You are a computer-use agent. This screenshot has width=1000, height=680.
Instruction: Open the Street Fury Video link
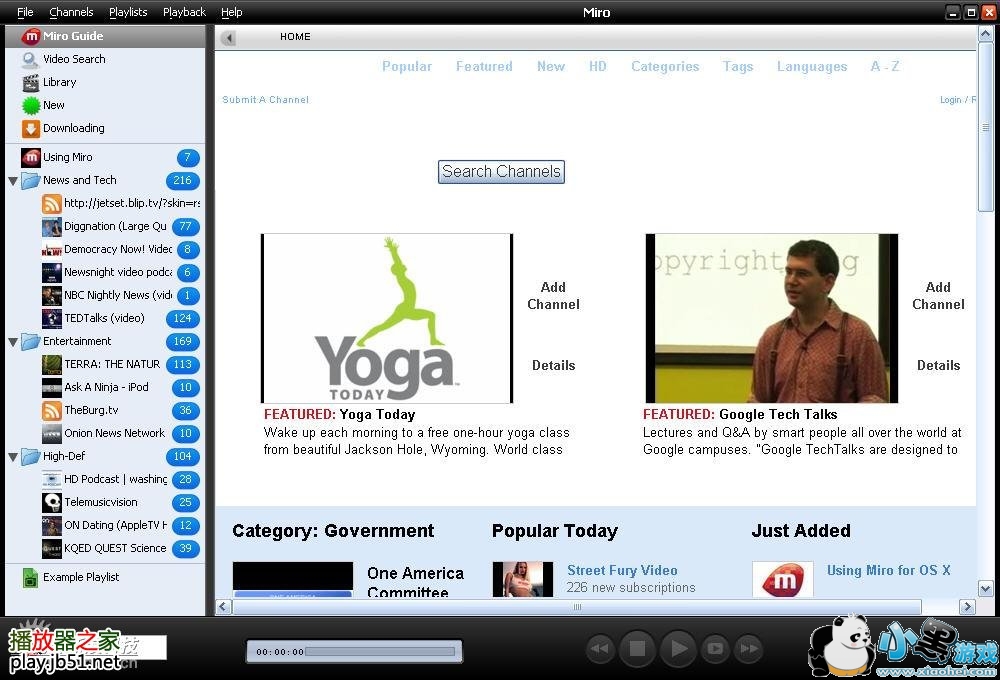622,570
